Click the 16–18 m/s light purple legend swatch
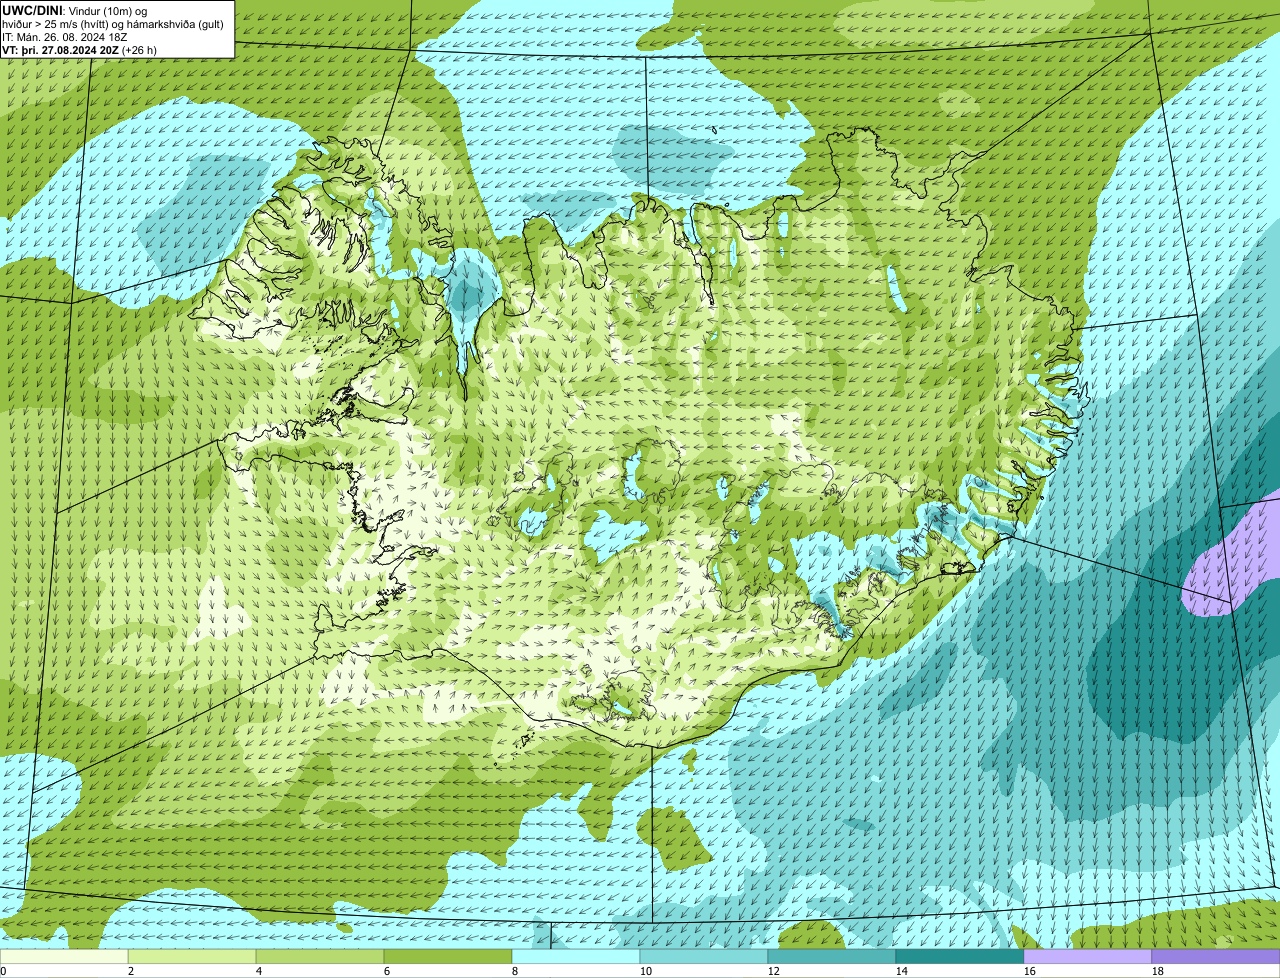Screen dimensions: 1280x978 pyautogui.click(x=1088, y=957)
